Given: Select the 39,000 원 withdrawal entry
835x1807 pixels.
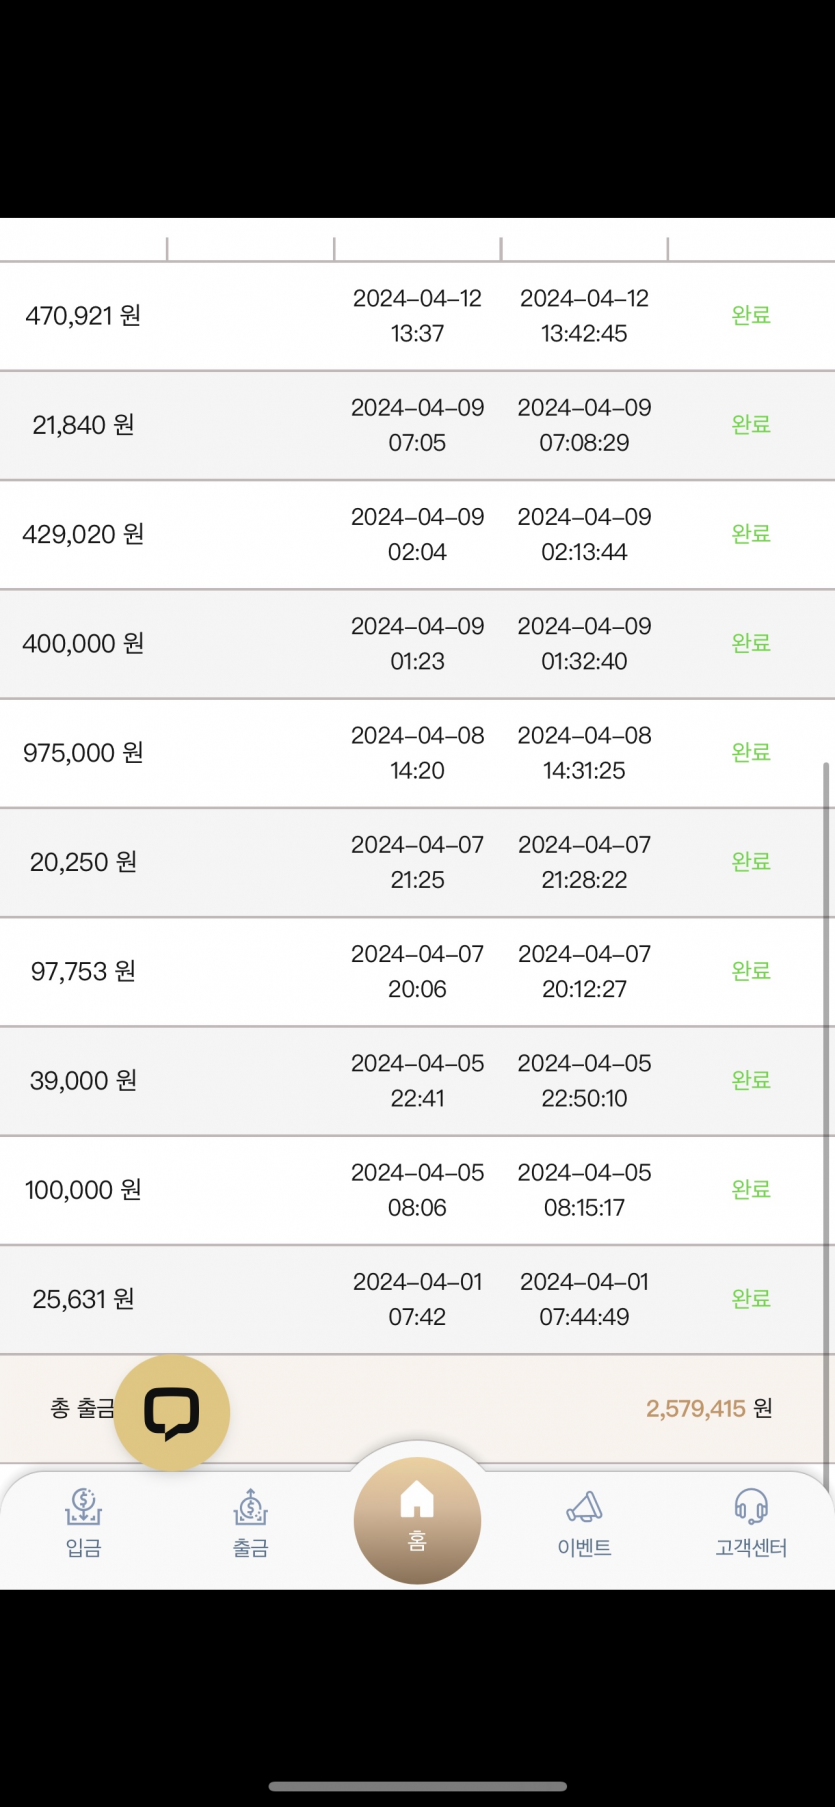Looking at the screenshot, I should [83, 1081].
